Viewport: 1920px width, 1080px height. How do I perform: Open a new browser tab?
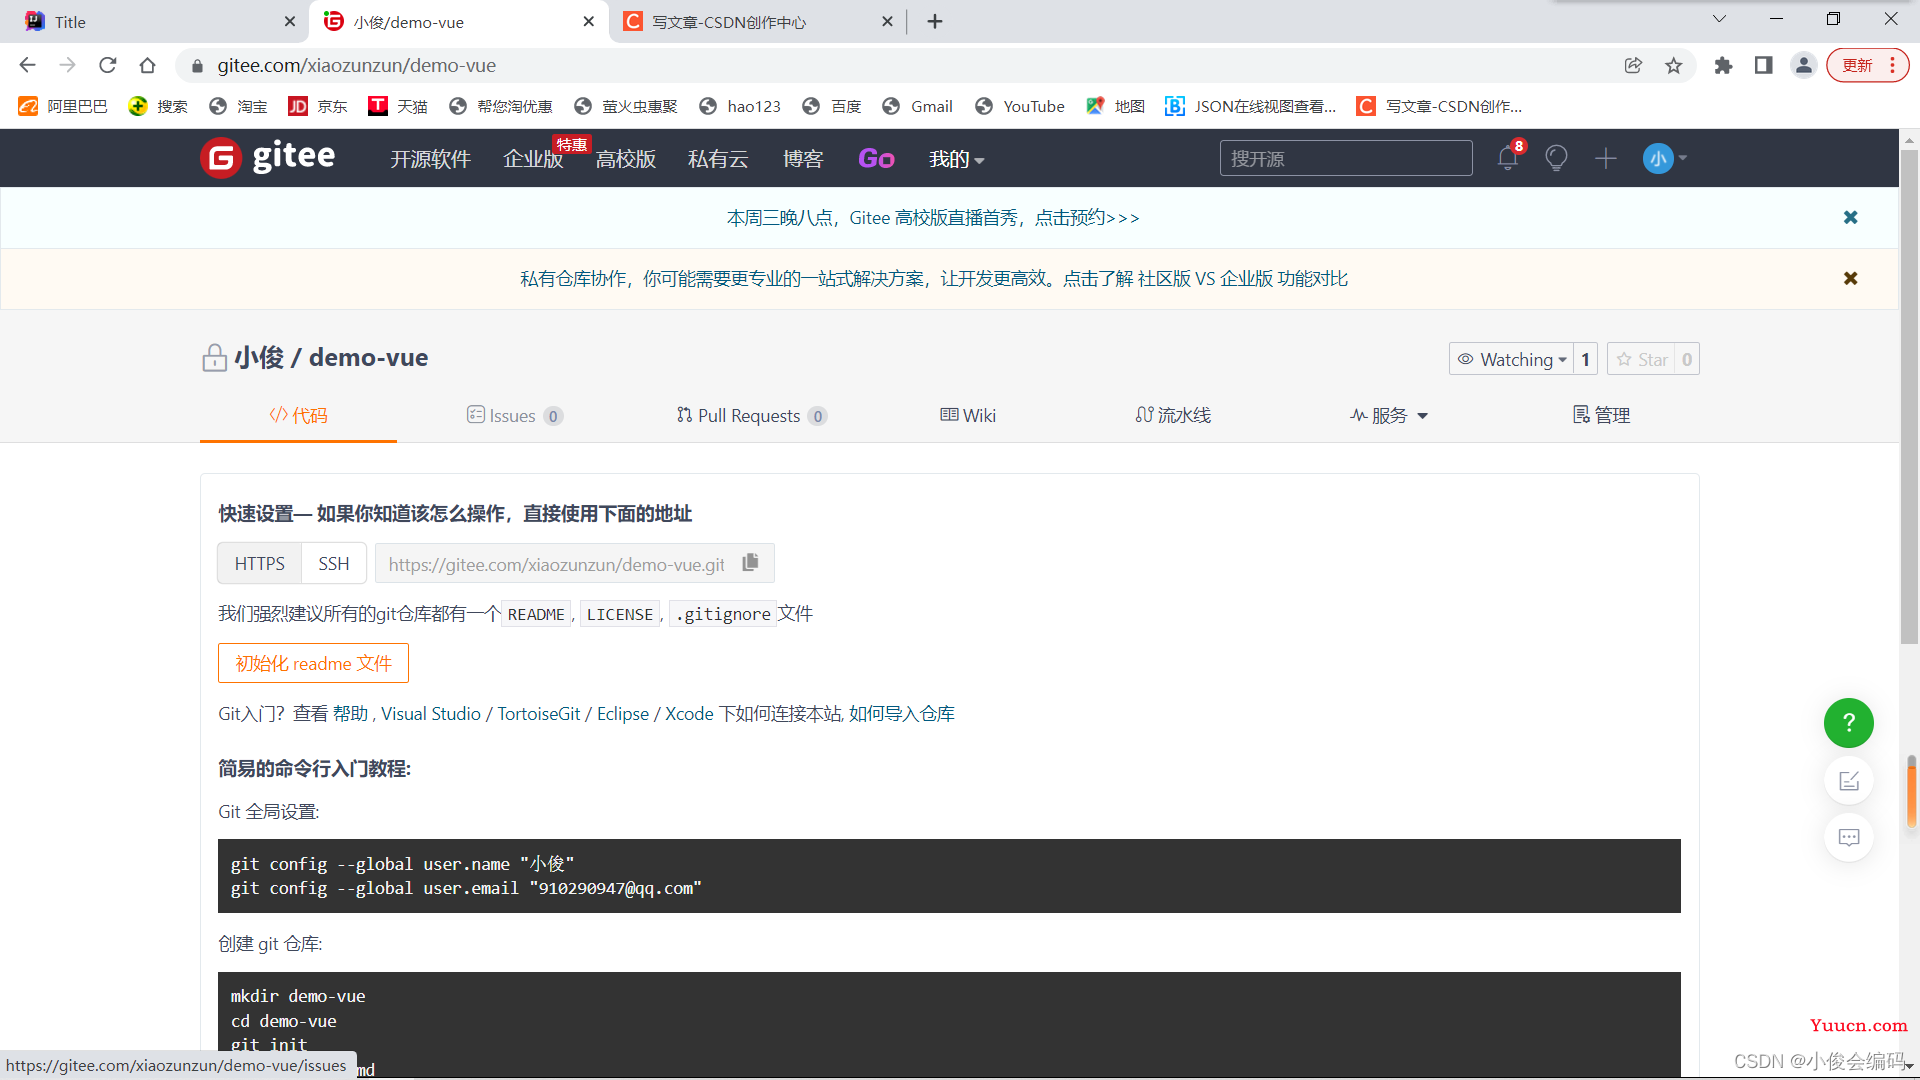click(x=935, y=21)
